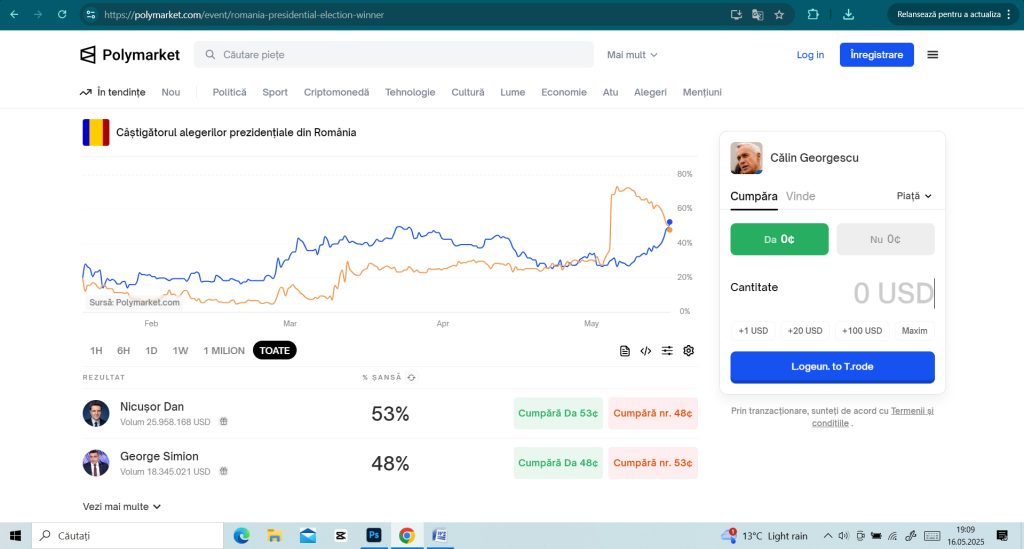
Task: Open the În tendințe category
Action: click(113, 92)
